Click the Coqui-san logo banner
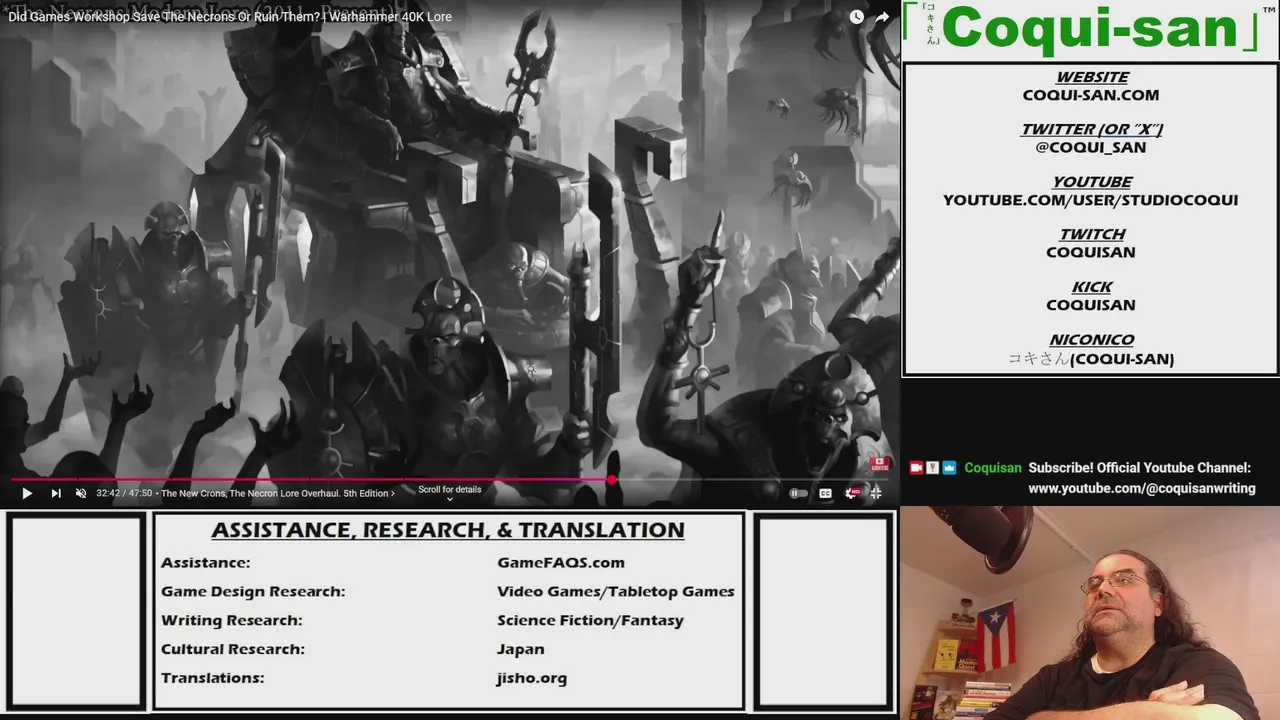 pyautogui.click(x=1090, y=29)
